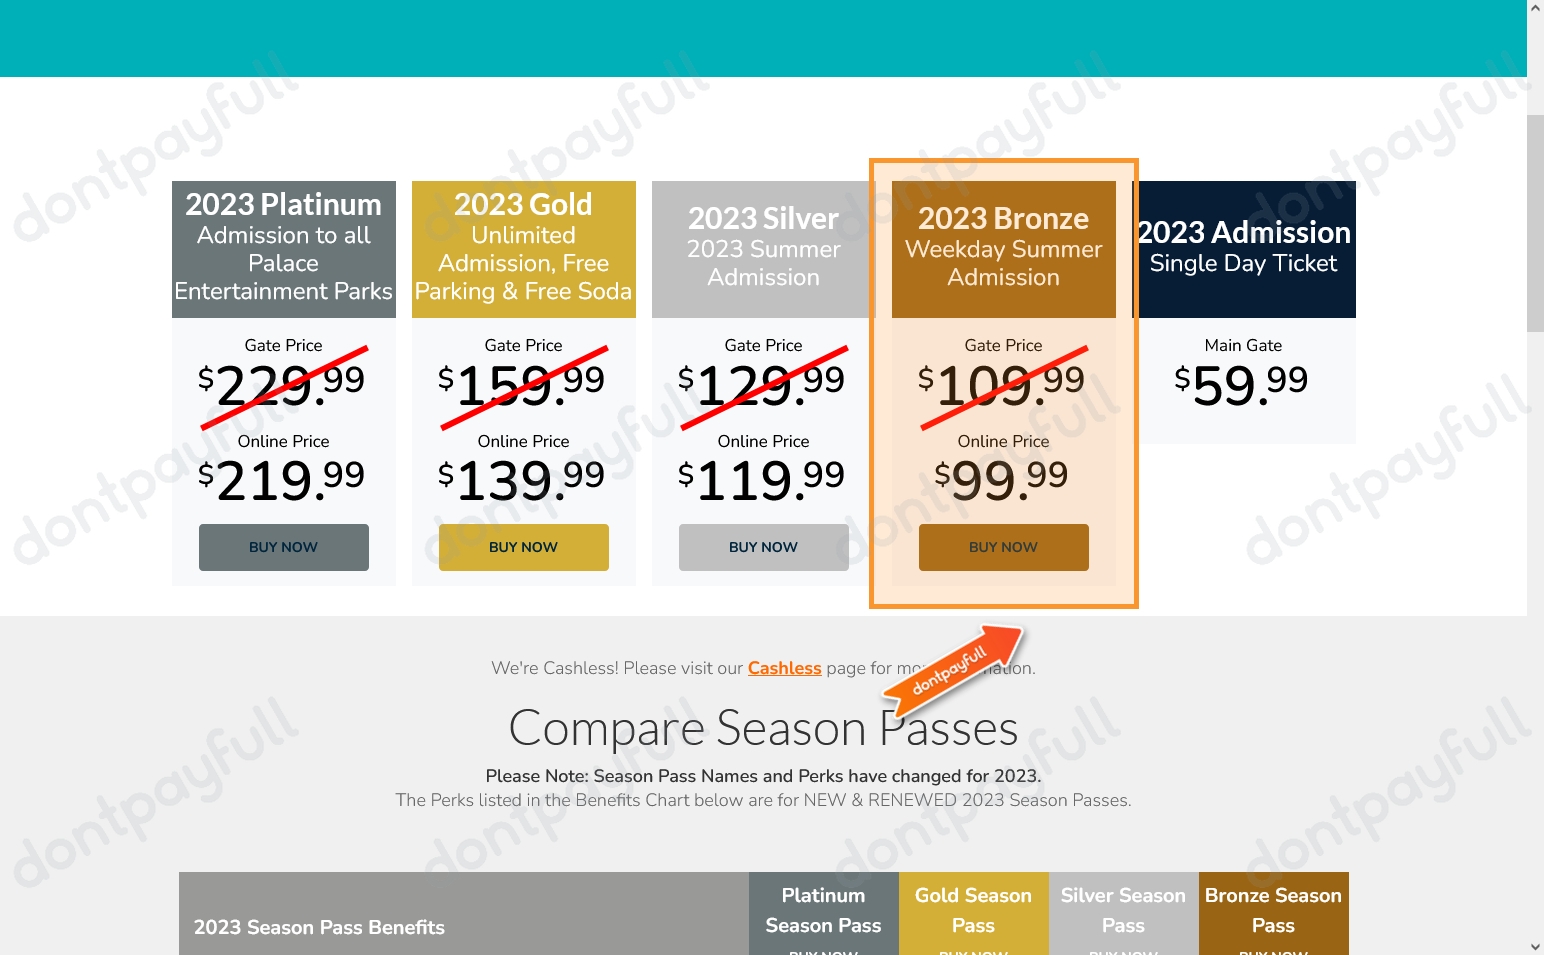Choose the 2023 Admission Single Day Ticket header

coord(1244,249)
